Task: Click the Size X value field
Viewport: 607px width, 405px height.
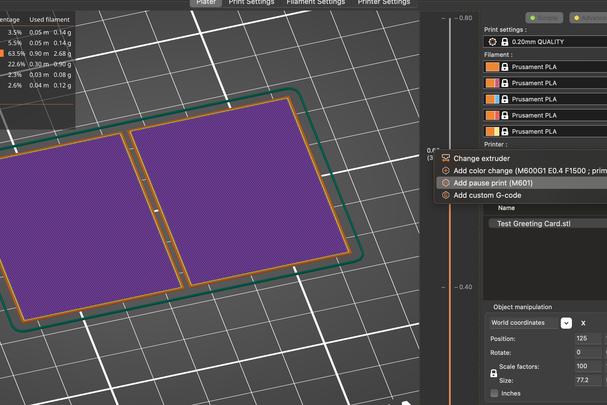Action: tap(588, 380)
